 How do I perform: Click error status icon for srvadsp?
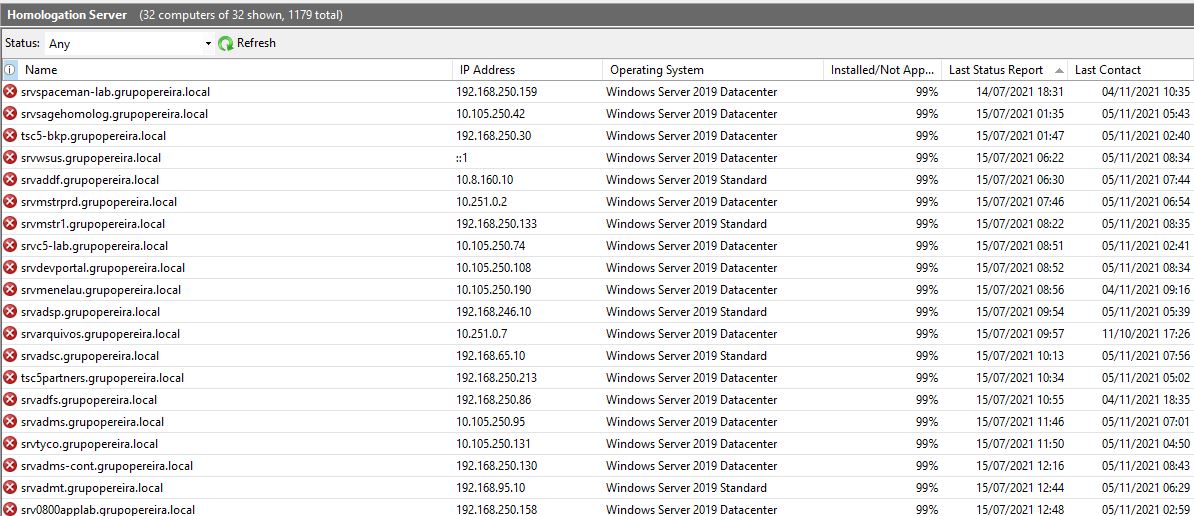(10, 311)
